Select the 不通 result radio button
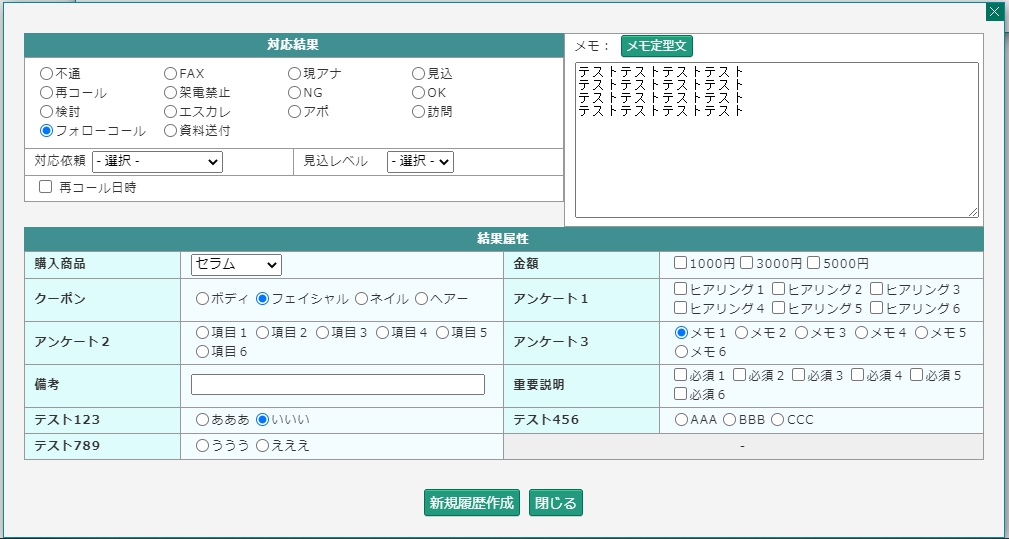This screenshot has width=1009, height=539. click(46, 74)
